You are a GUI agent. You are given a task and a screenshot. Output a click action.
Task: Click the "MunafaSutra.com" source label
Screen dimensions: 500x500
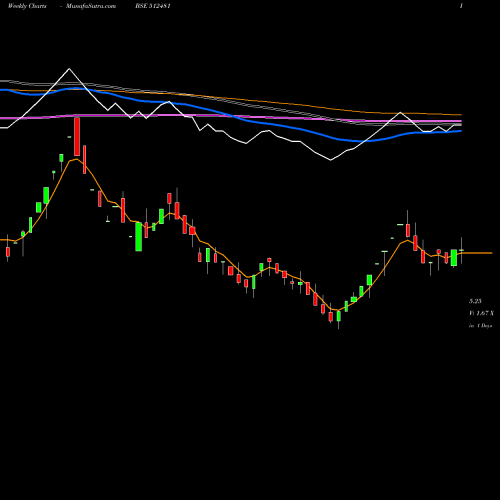click(91, 6)
